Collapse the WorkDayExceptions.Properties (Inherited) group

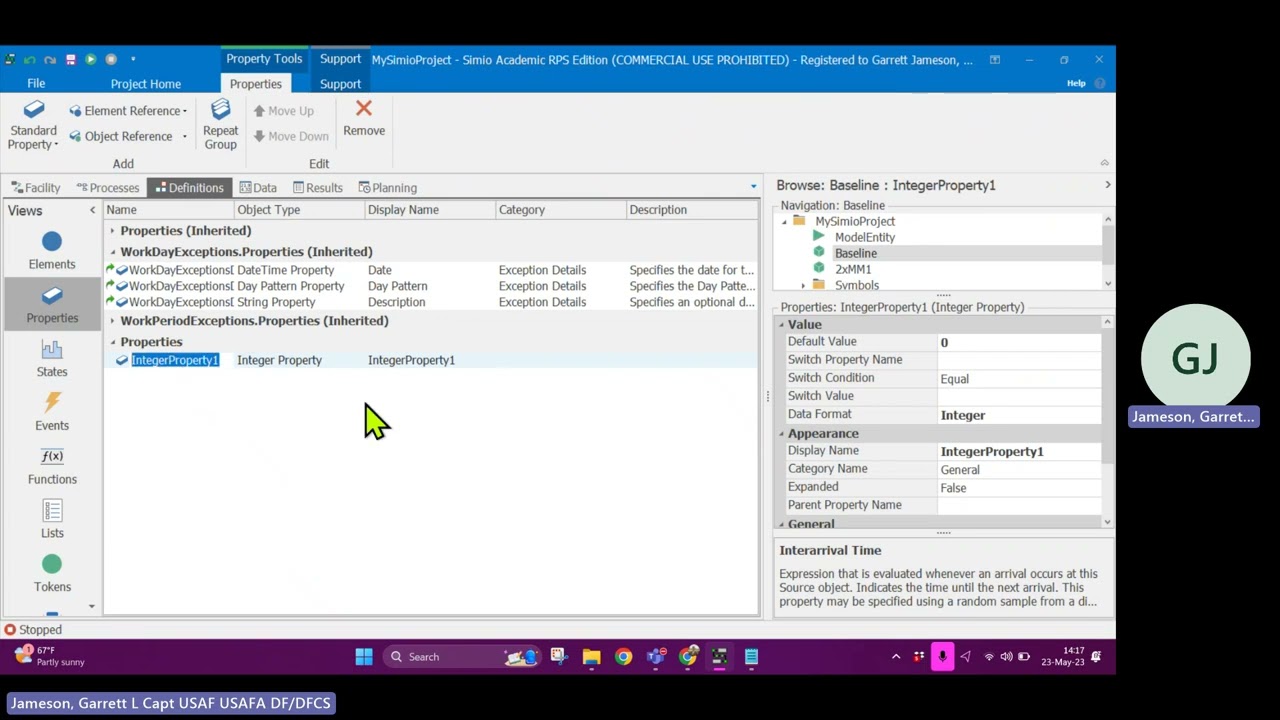click(112, 252)
